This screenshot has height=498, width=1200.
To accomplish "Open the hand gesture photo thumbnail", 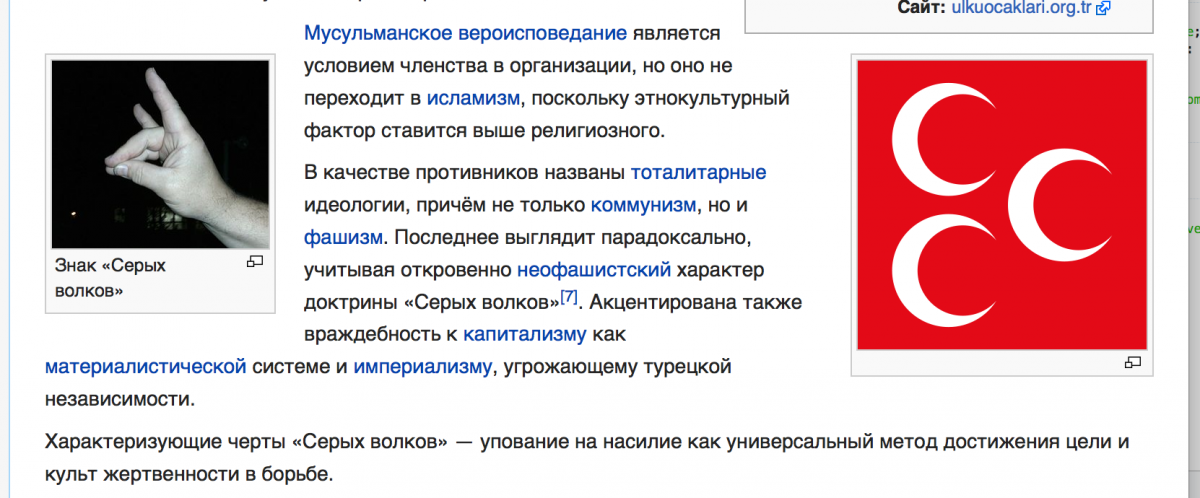I will (160, 154).
